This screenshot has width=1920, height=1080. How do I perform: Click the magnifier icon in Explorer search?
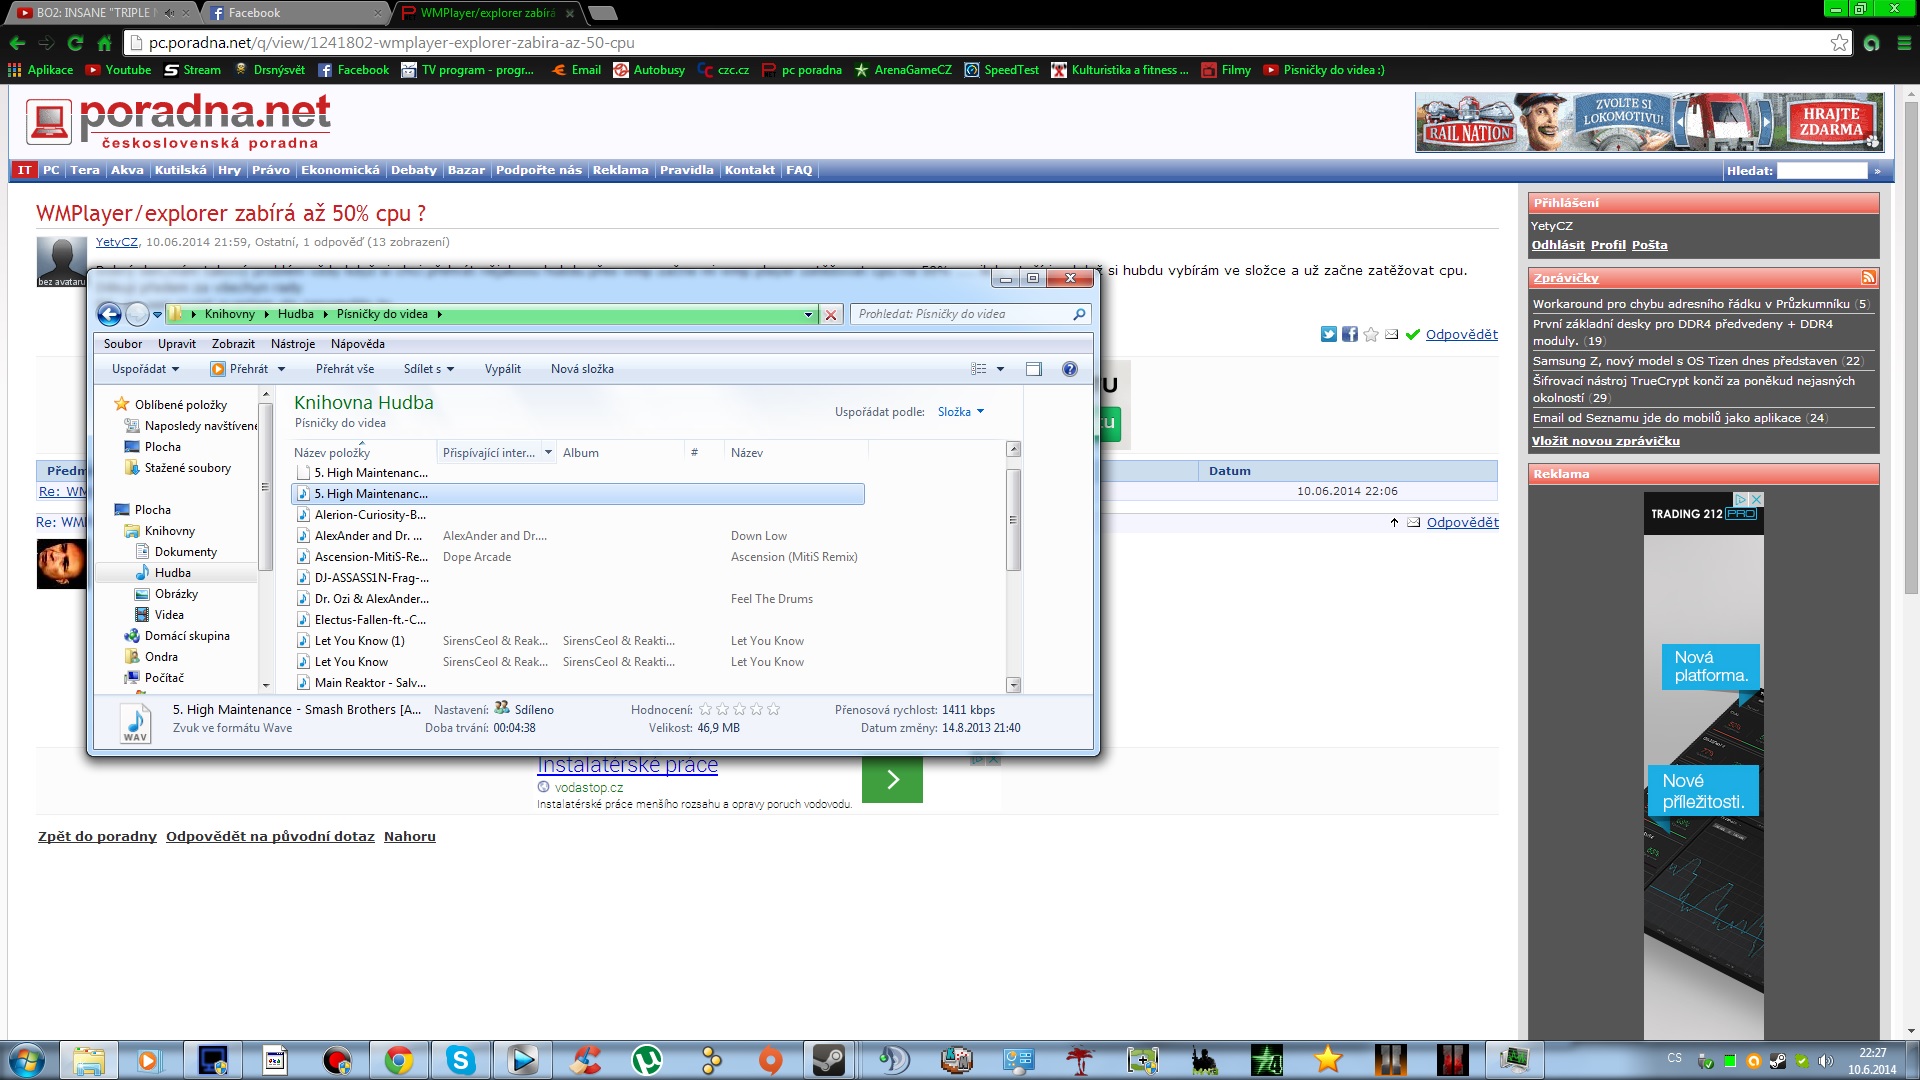click(x=1079, y=315)
